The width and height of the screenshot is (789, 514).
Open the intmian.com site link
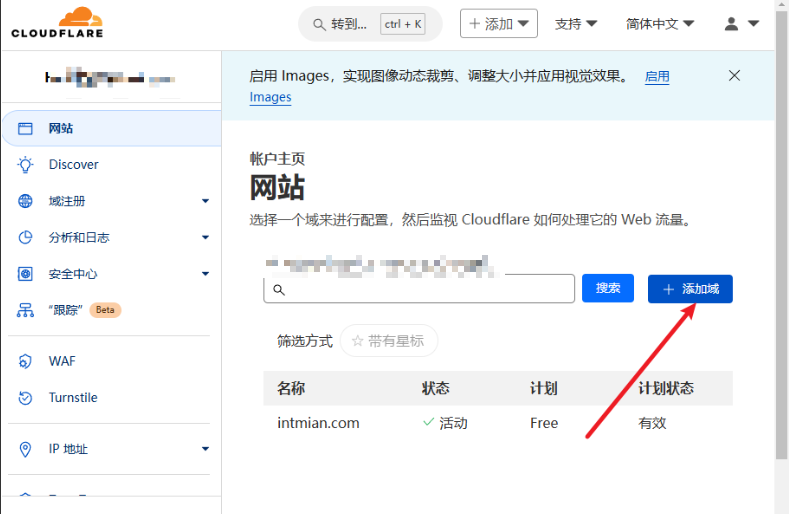[318, 423]
